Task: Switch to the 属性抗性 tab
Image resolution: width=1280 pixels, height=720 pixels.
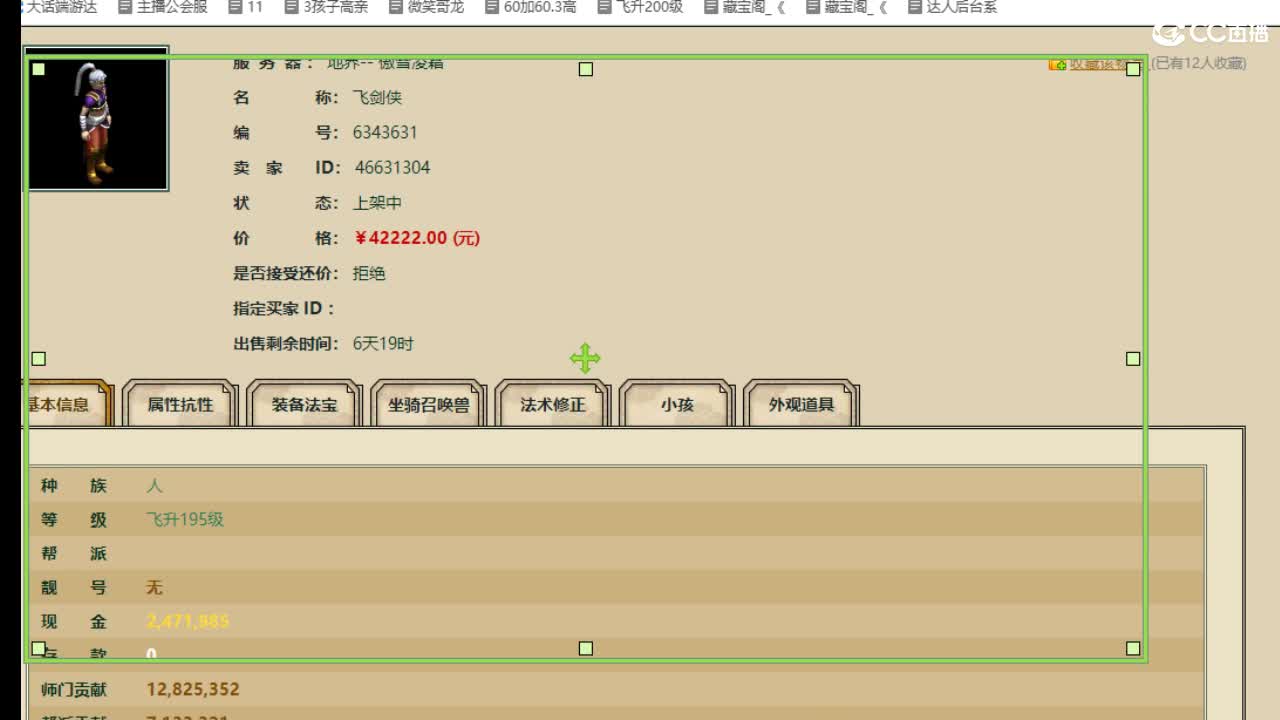Action: [180, 405]
